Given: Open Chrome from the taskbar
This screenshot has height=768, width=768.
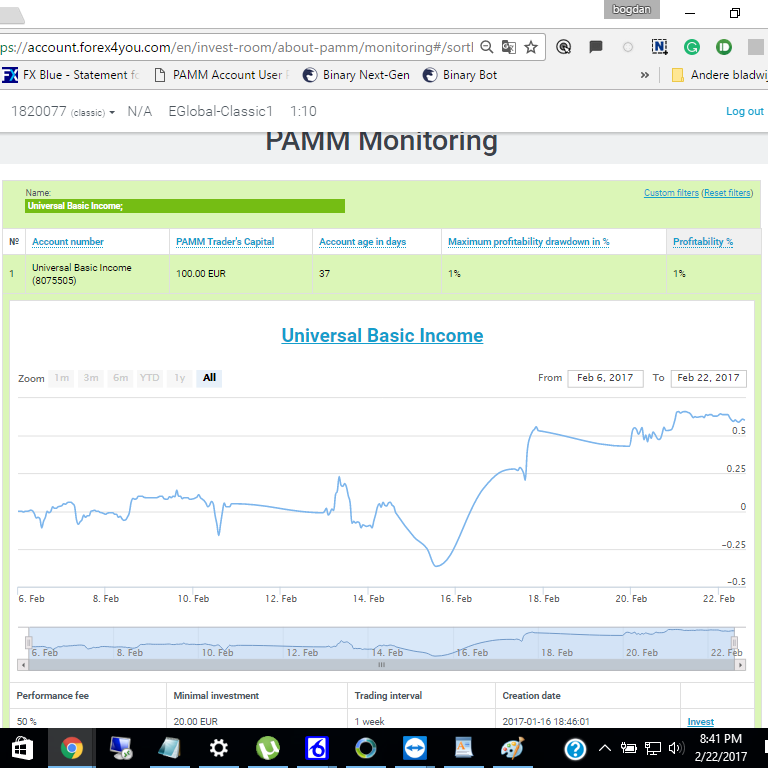Looking at the screenshot, I should pos(72,748).
